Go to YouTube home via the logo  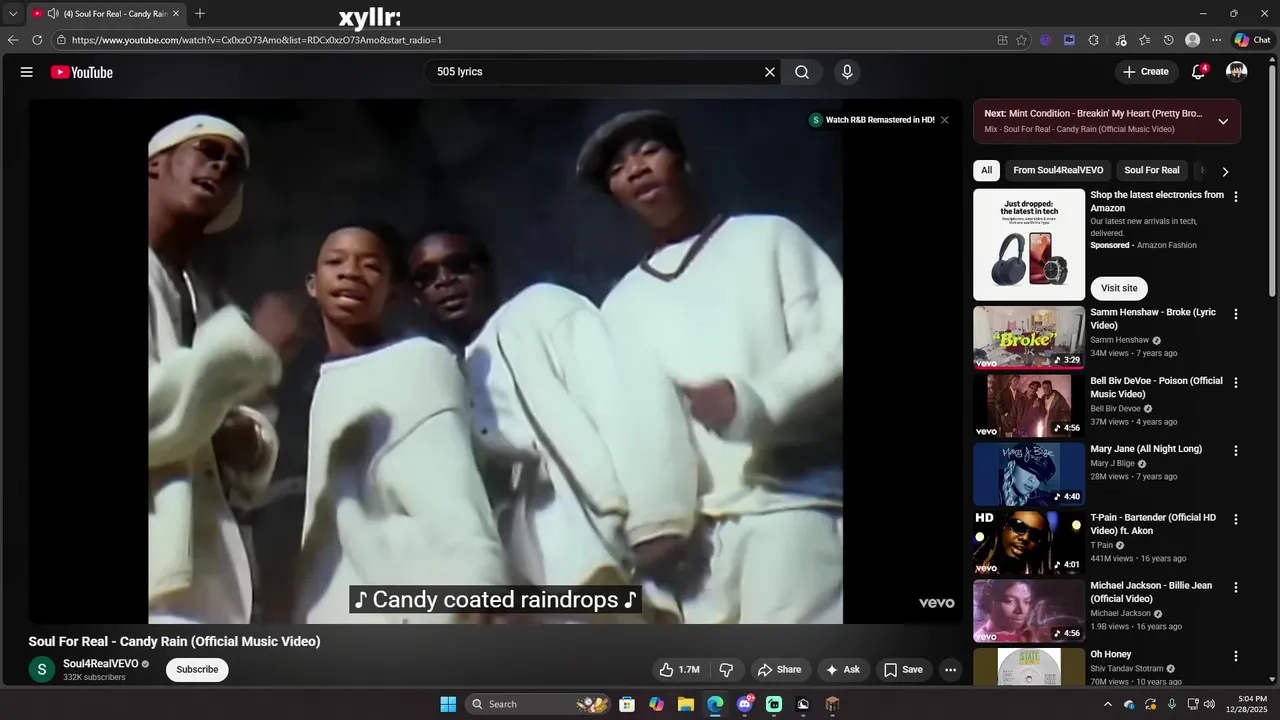(x=82, y=72)
